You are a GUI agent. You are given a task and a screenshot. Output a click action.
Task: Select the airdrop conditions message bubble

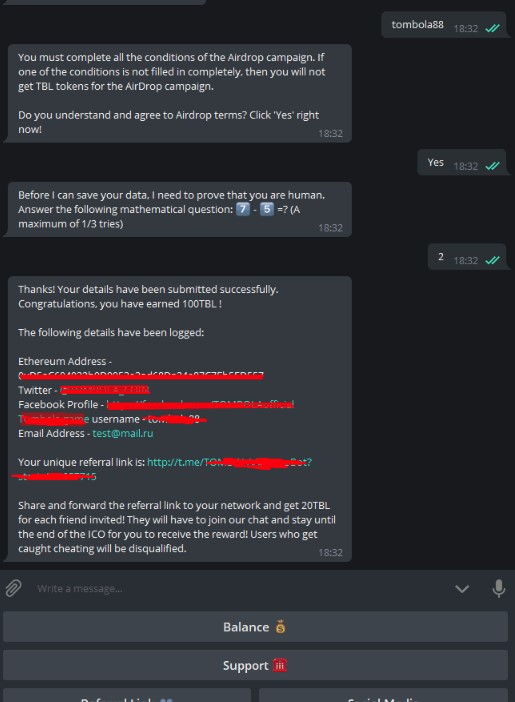point(180,93)
